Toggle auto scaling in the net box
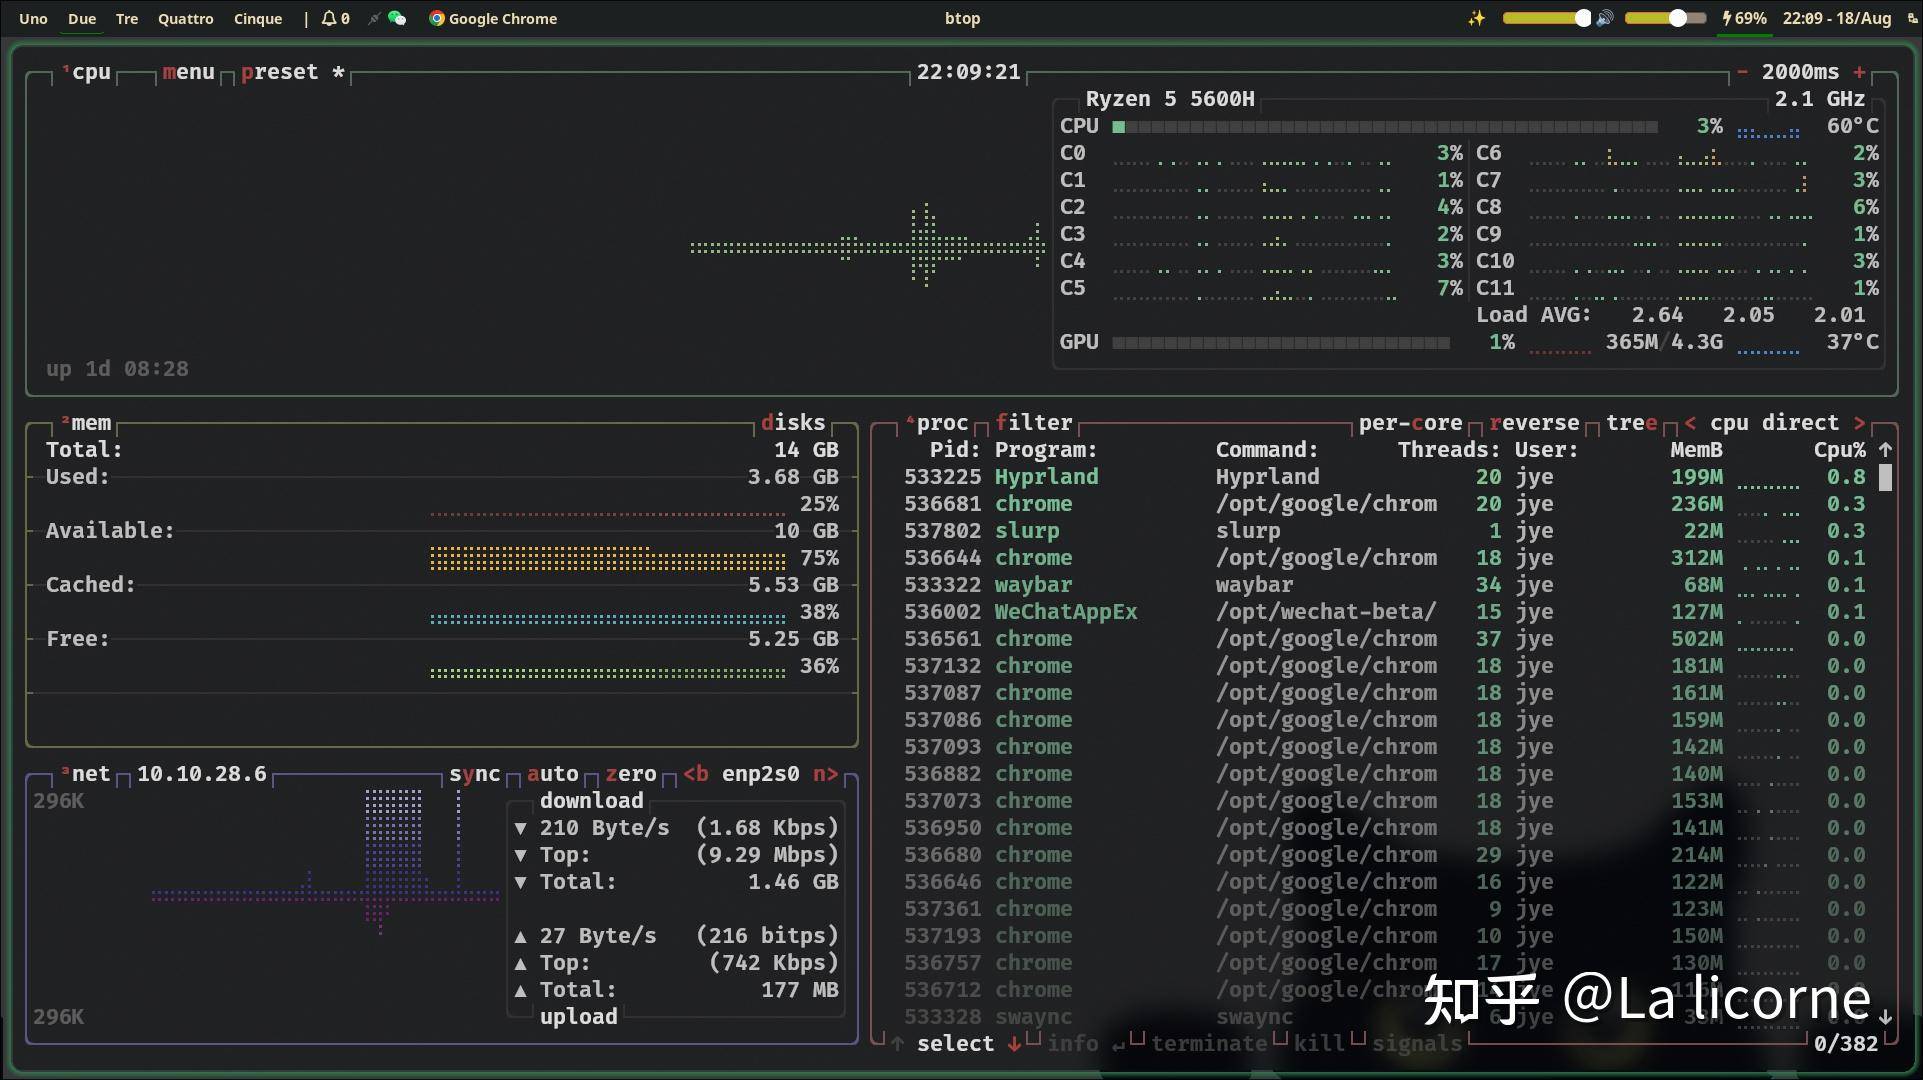The width and height of the screenshot is (1923, 1080). (x=553, y=774)
